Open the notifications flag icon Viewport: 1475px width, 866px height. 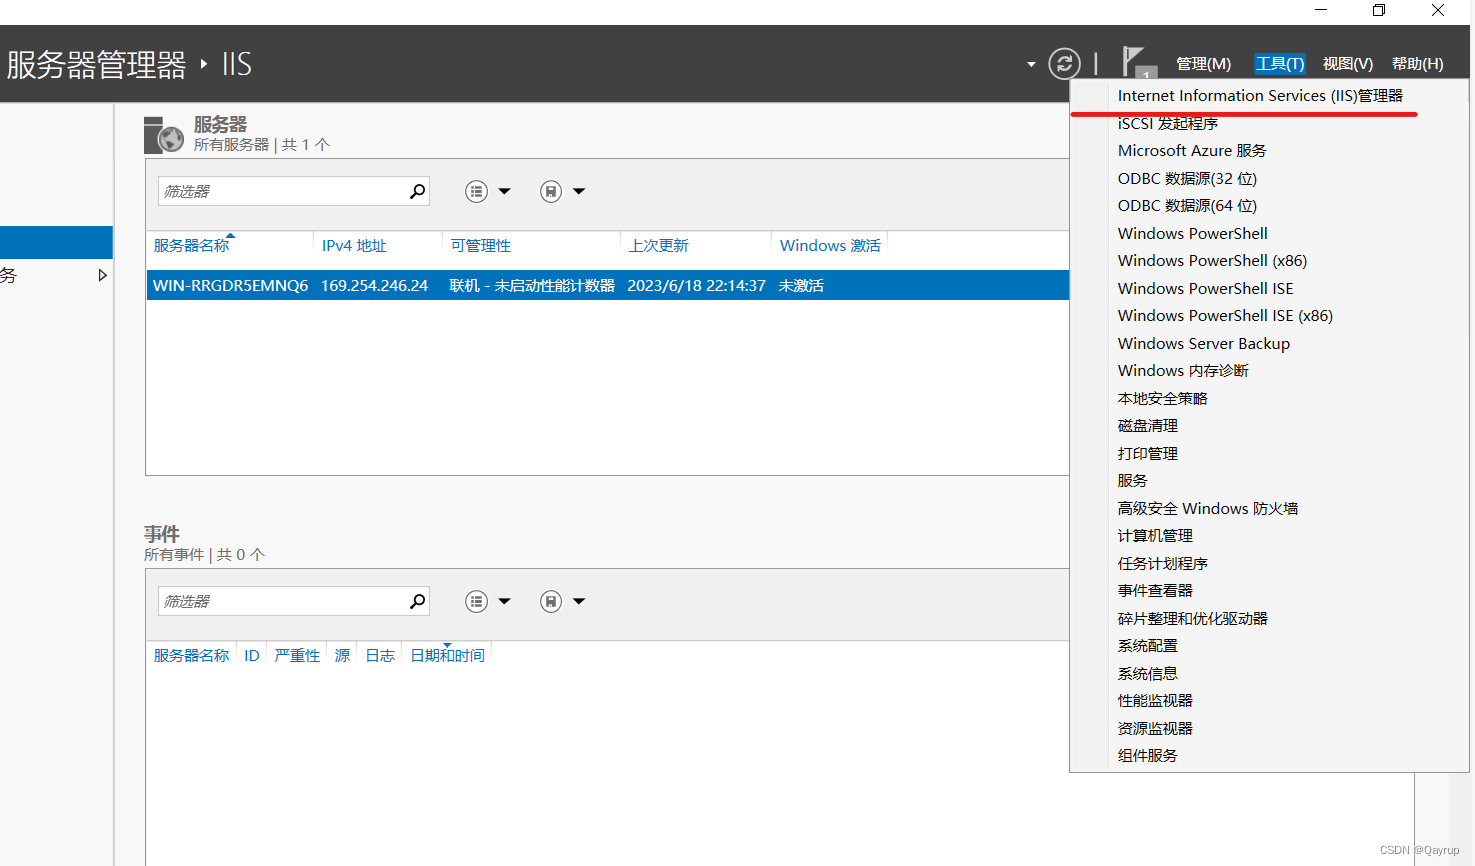pos(1138,62)
